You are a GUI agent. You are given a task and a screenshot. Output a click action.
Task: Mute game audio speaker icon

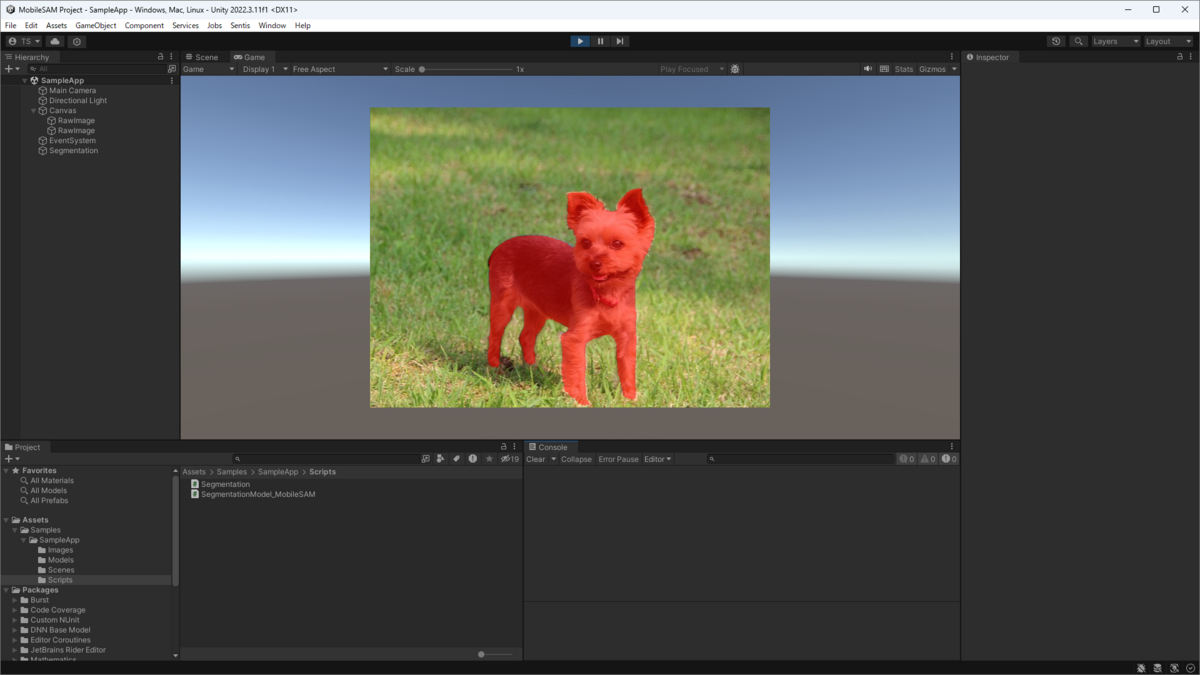(x=868, y=69)
